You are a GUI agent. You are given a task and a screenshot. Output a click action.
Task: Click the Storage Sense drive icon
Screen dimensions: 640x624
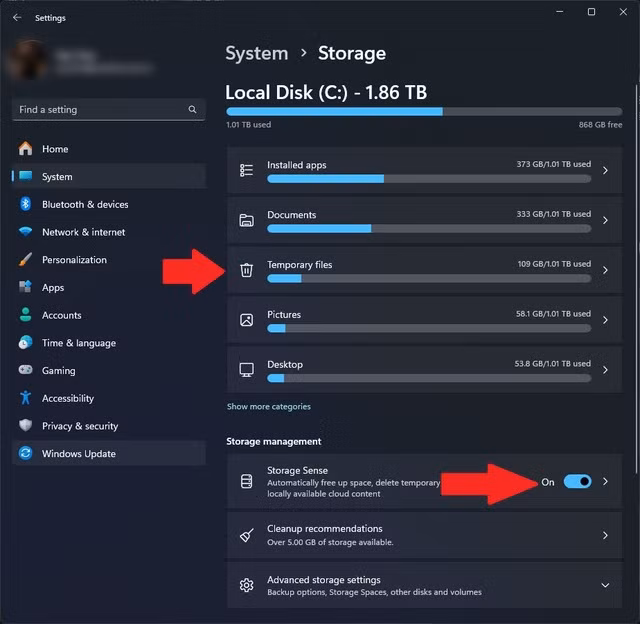[x=247, y=482]
